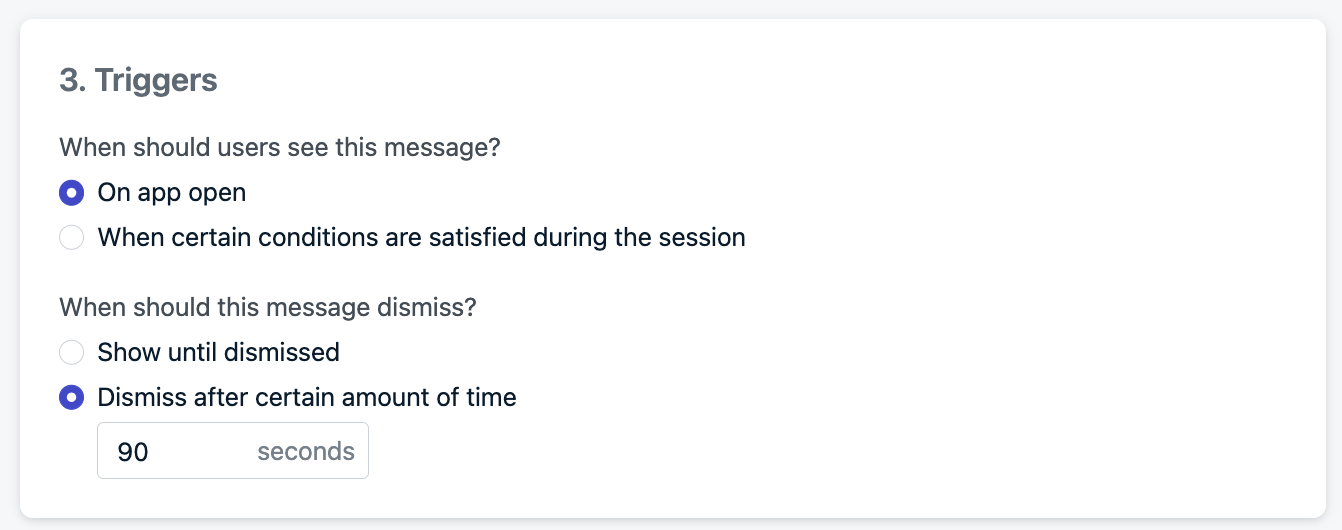Click the 'On app open' label text
1342x530 pixels.
172,192
